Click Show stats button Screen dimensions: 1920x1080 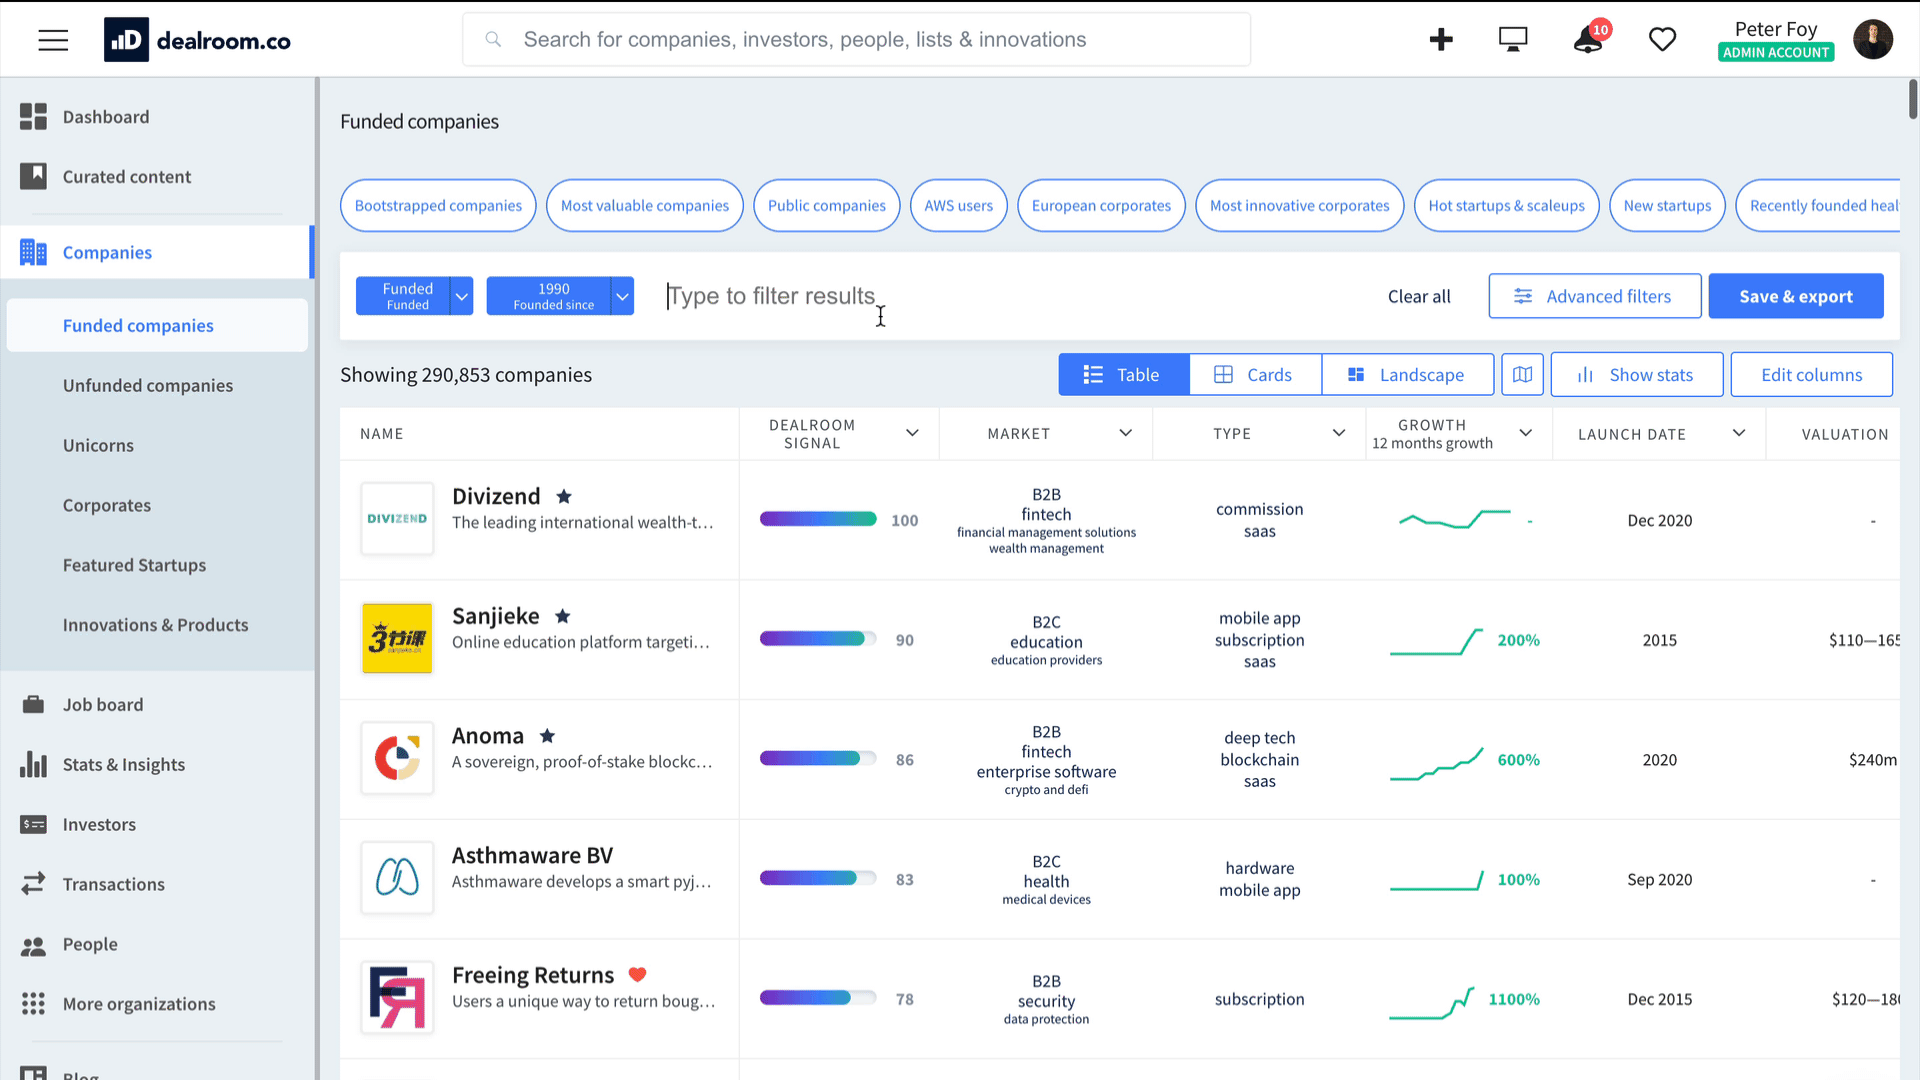click(1636, 375)
